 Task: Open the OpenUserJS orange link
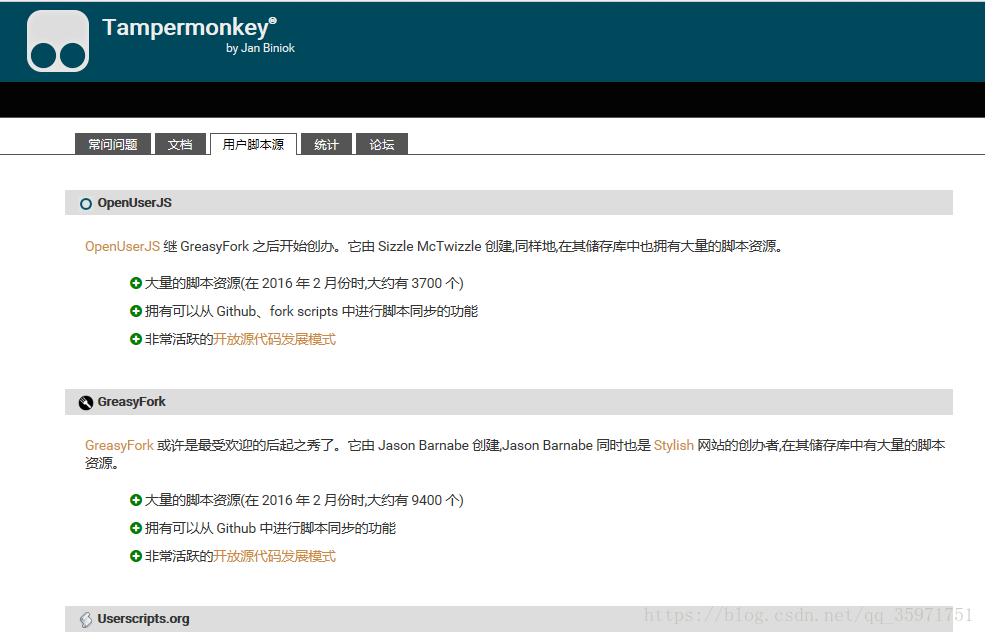tap(122, 246)
